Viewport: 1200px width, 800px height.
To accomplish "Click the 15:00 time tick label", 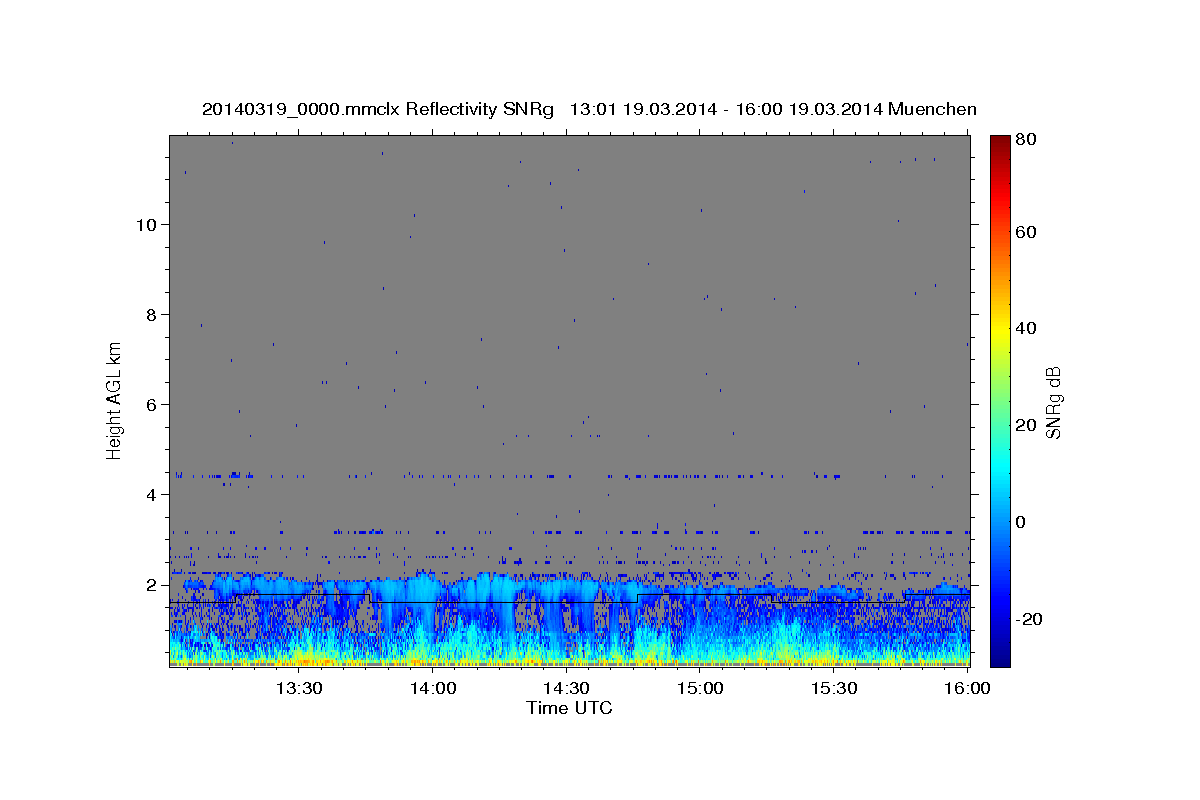I will (700, 689).
